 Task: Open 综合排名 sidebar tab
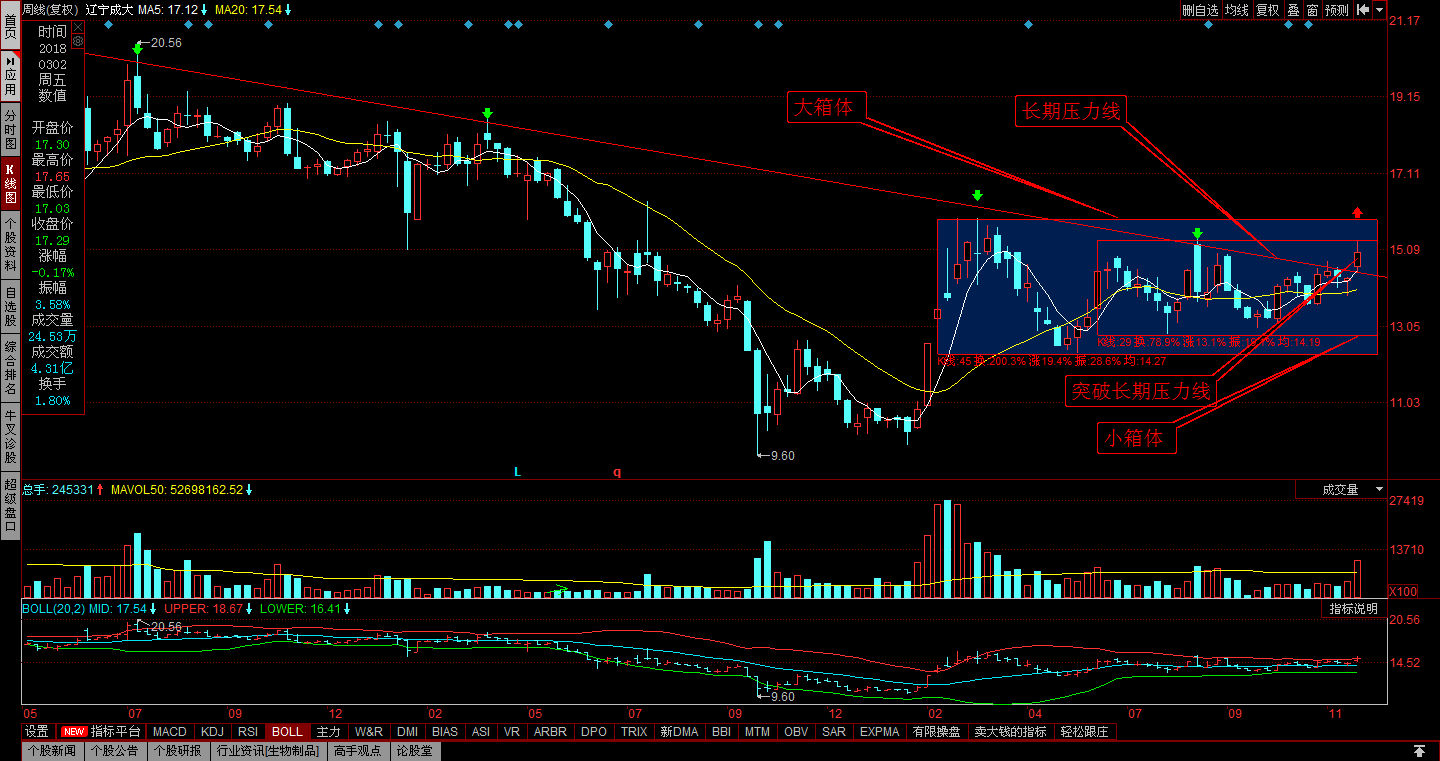(x=10, y=367)
